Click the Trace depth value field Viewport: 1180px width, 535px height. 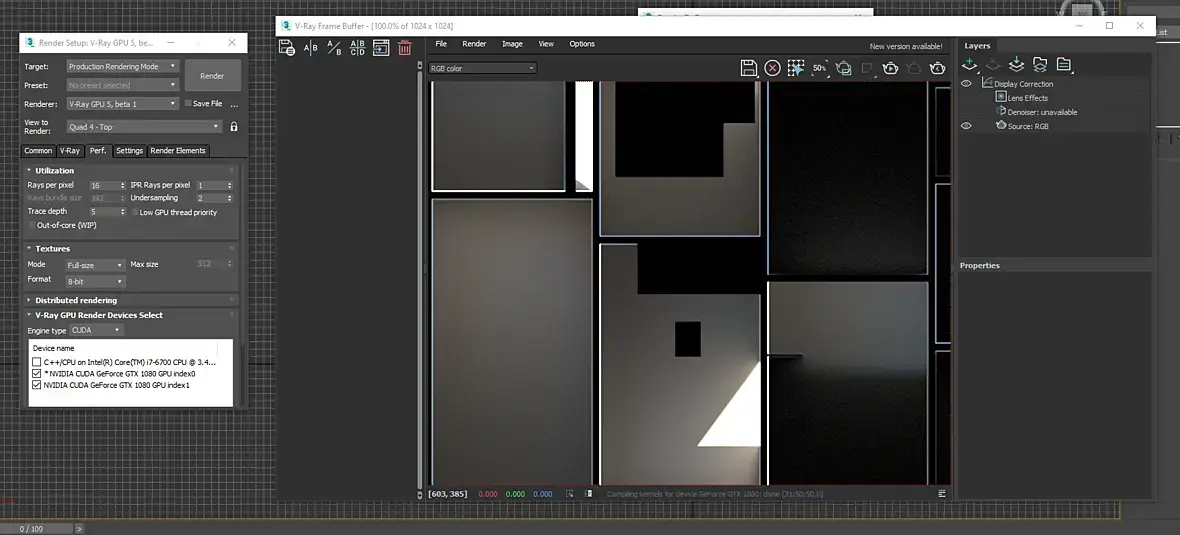click(107, 212)
